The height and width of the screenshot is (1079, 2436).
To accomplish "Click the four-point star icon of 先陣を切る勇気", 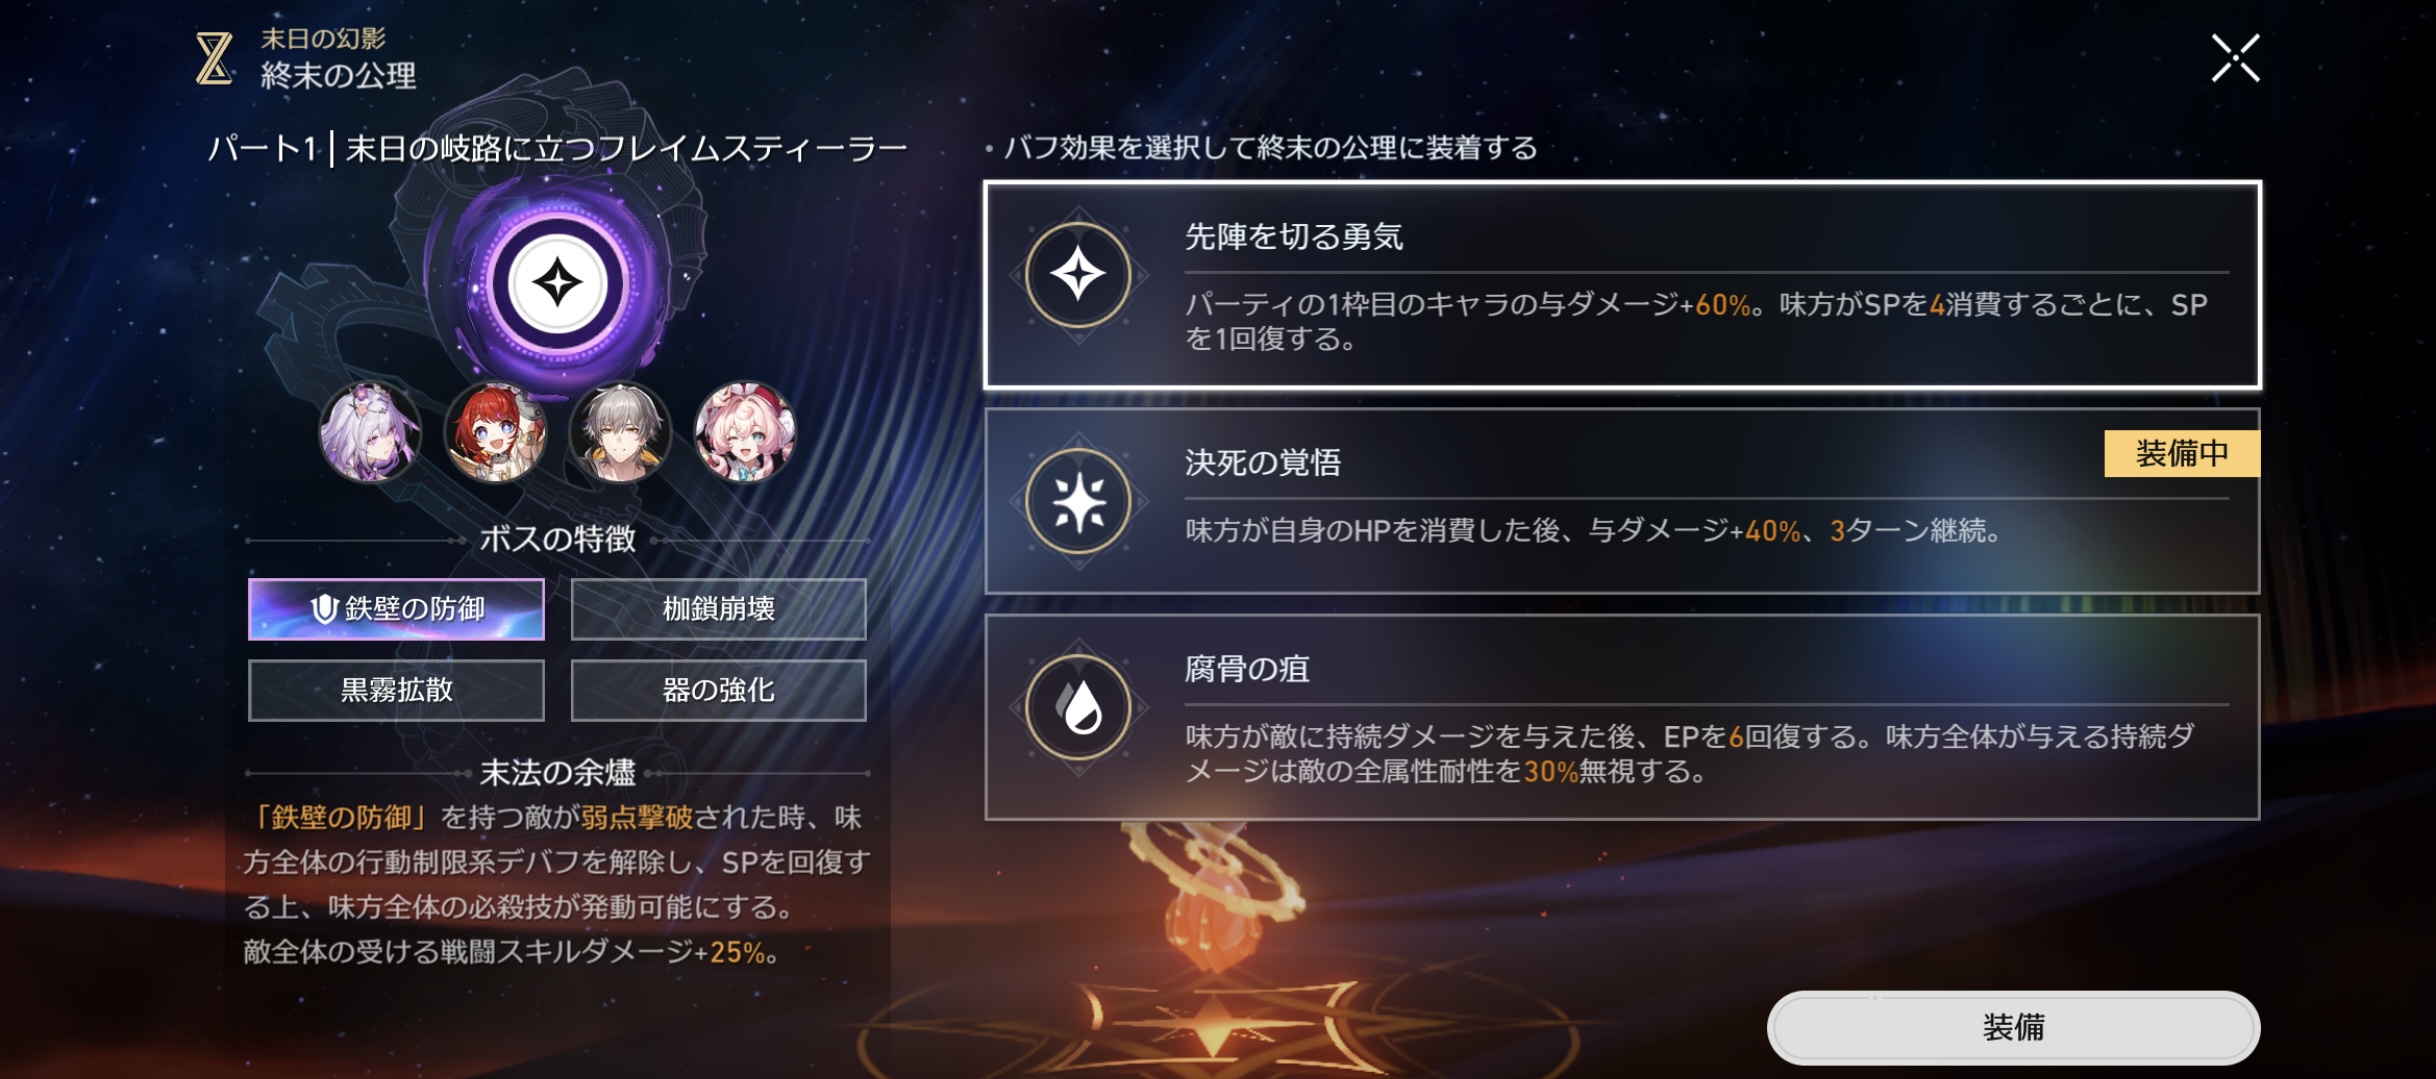I will click(x=1078, y=275).
